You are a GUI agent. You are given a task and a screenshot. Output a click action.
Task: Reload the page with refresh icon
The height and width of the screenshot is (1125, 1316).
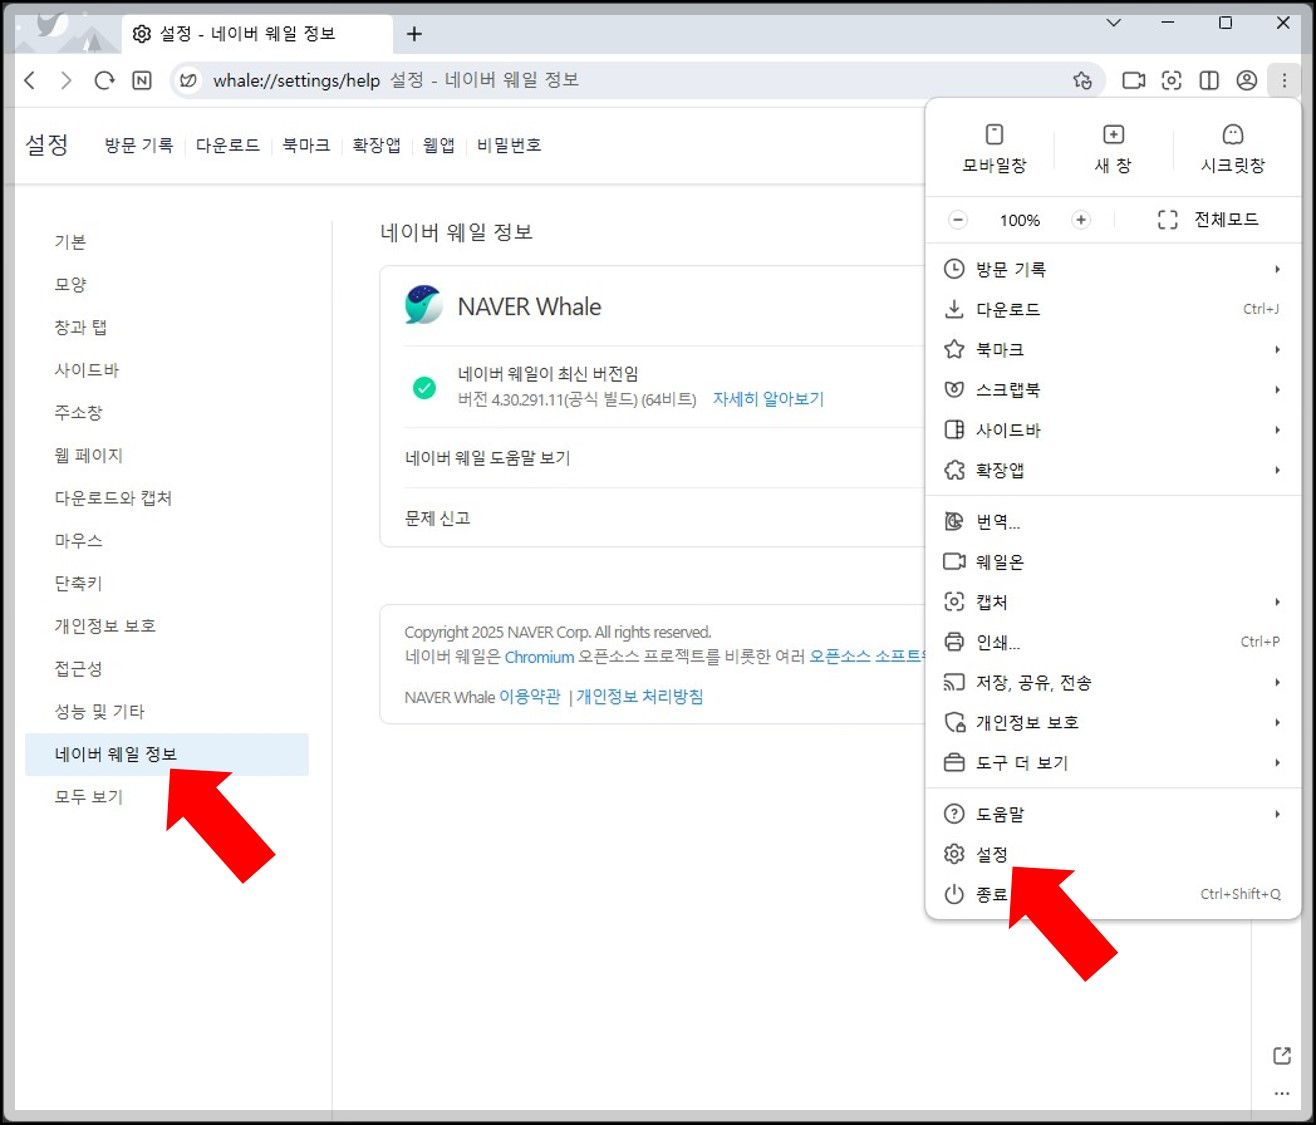(104, 80)
